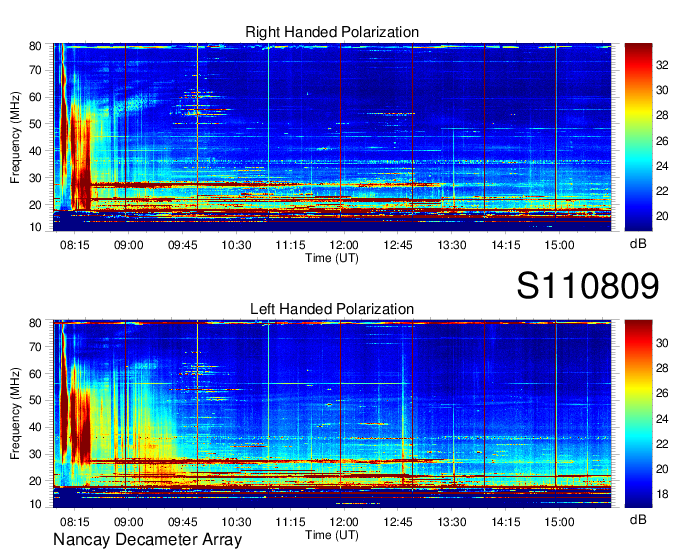Click the 12:00 time tick on Left Handed plot
Viewport: 680px width, 552px height.
coord(344,522)
